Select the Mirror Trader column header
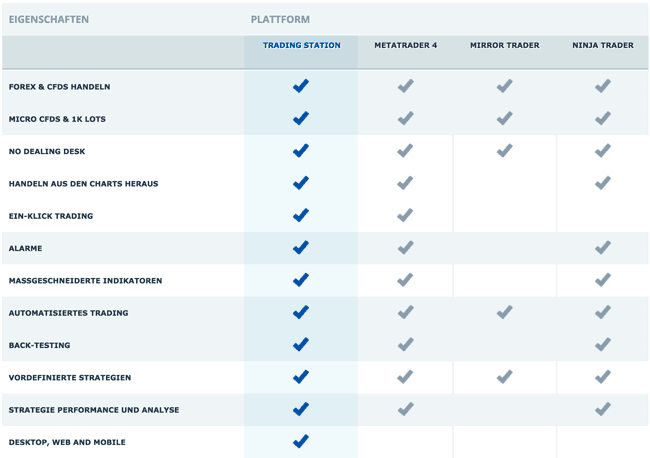650x458 pixels. pos(504,45)
